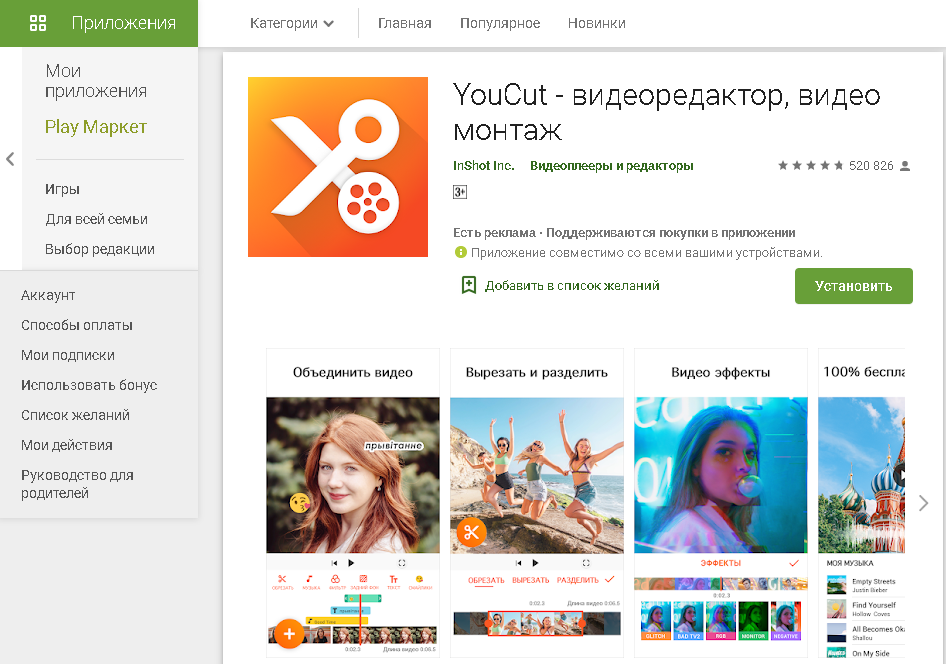The image size is (946, 664).
Task: Switch to the Новинки tab
Action: (x=597, y=24)
